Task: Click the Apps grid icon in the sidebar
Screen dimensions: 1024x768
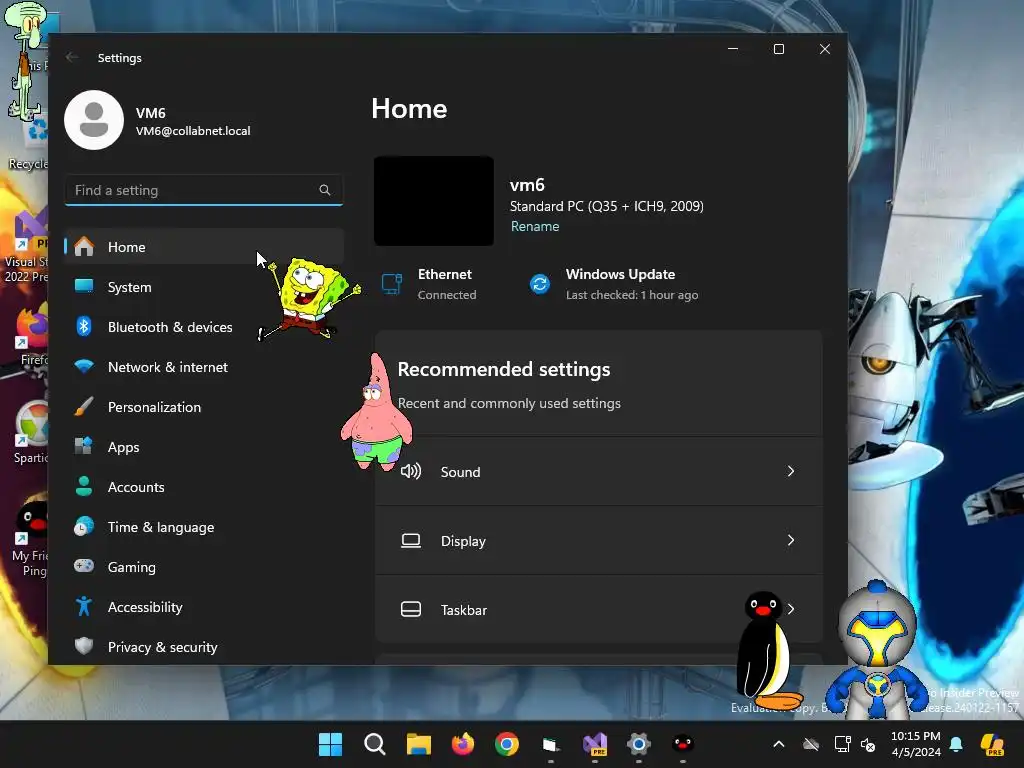Action: tap(84, 446)
